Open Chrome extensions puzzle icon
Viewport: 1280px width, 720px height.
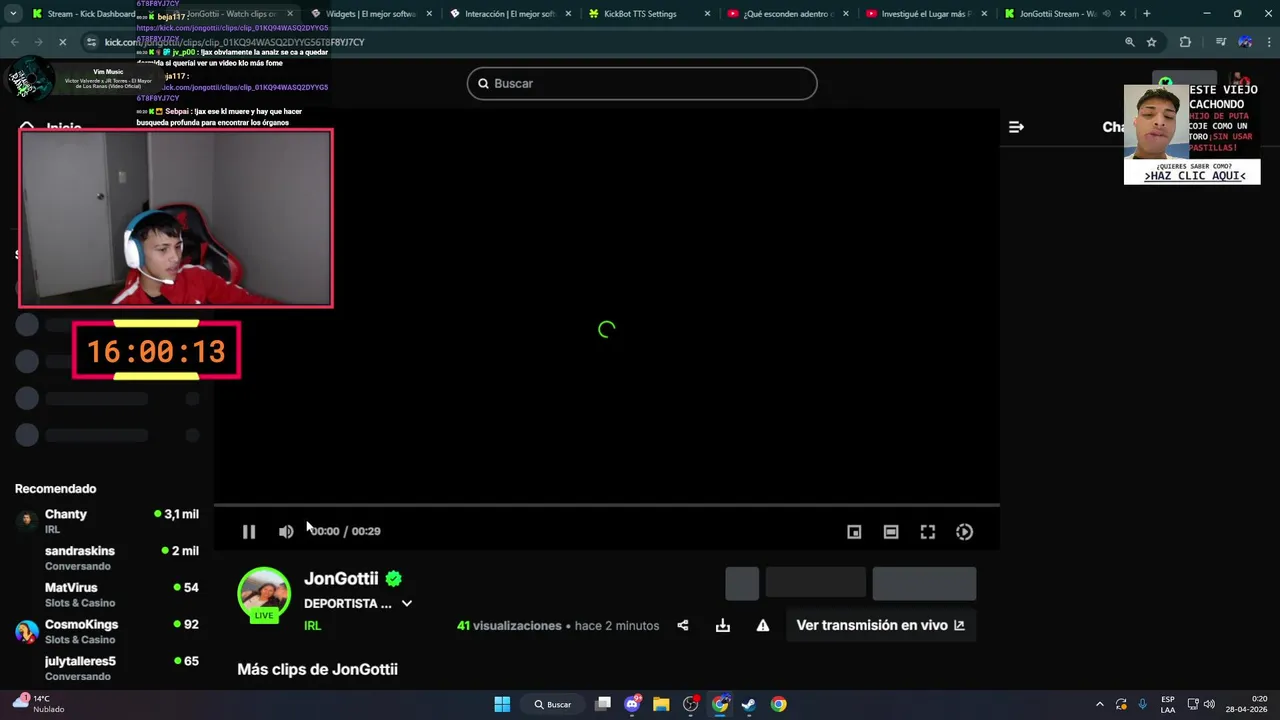click(x=1185, y=42)
